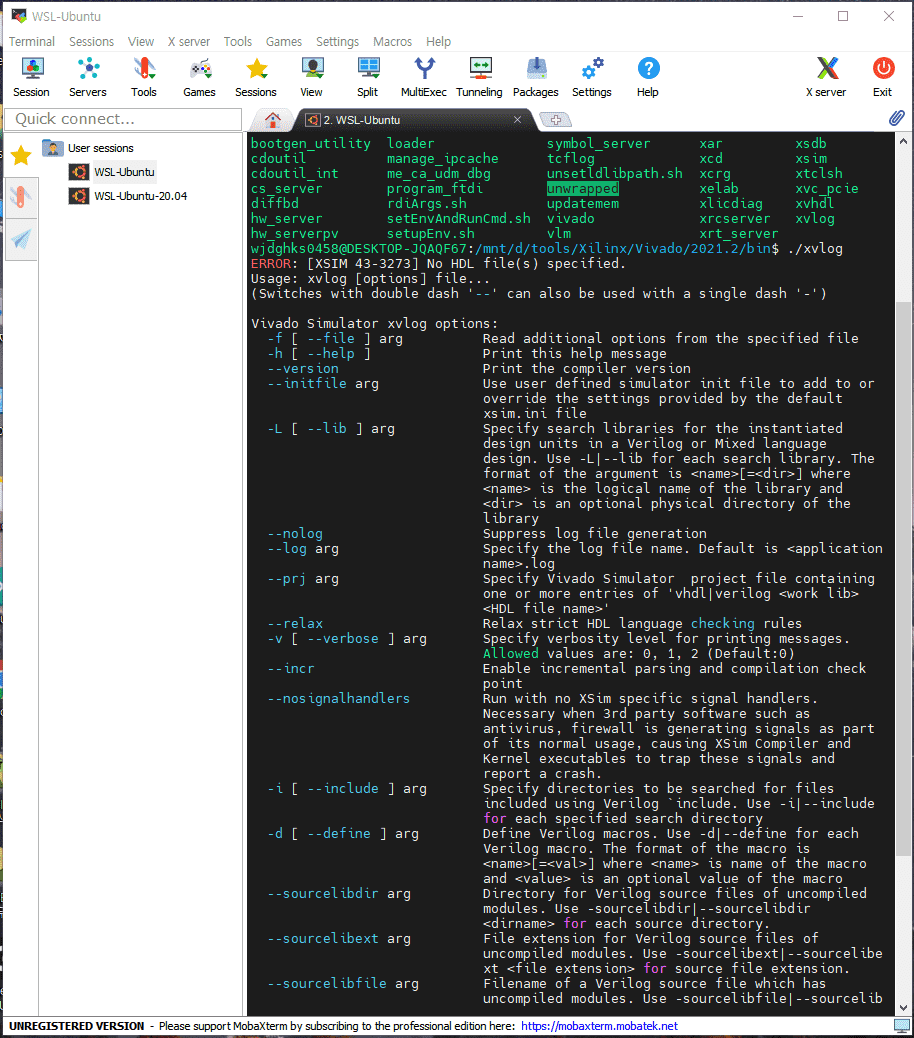The width and height of the screenshot is (914, 1038).
Task: Click the terminal scrollbar down arrow
Action: tap(903, 1008)
